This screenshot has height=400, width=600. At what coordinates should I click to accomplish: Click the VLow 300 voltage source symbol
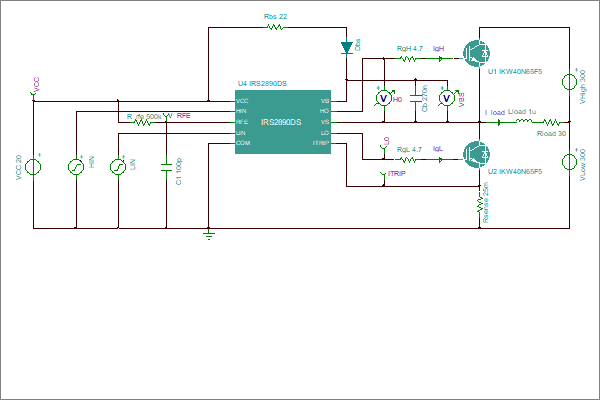pyautogui.click(x=569, y=161)
